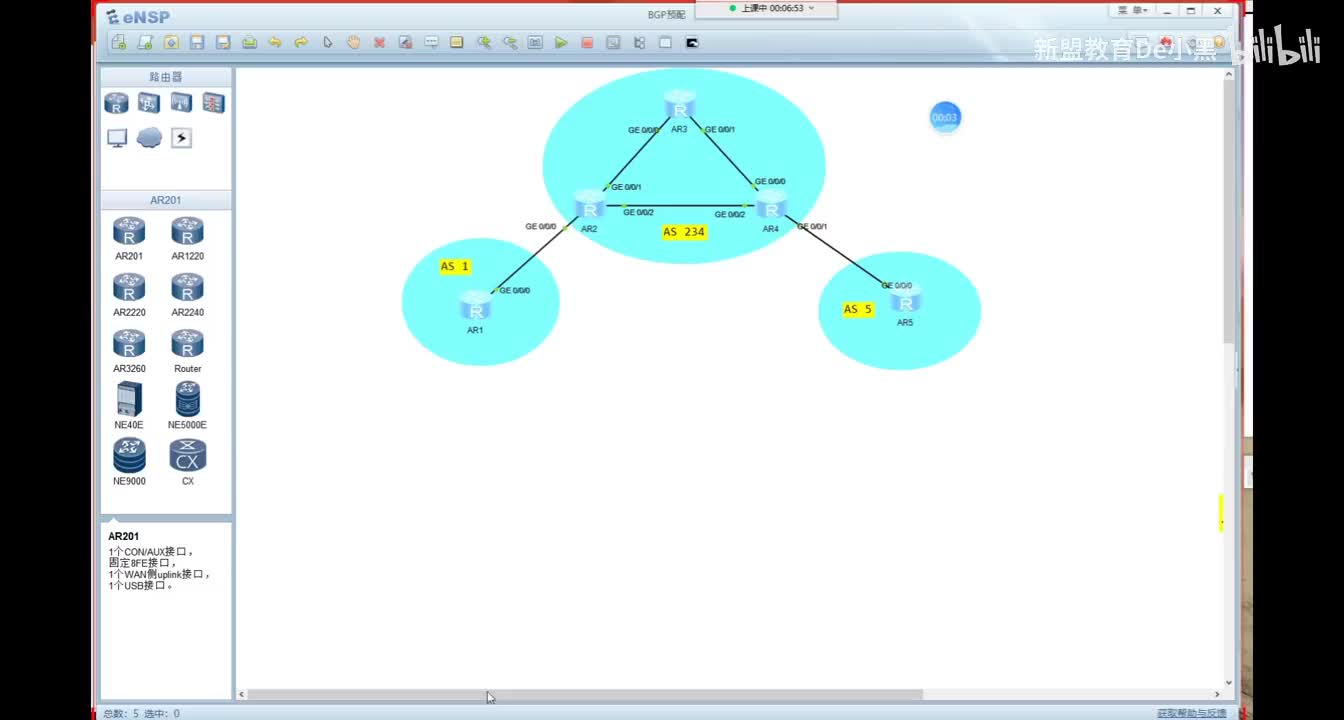This screenshot has height=720, width=1344.
Task: Select the firewall device category
Action: pos(213,103)
